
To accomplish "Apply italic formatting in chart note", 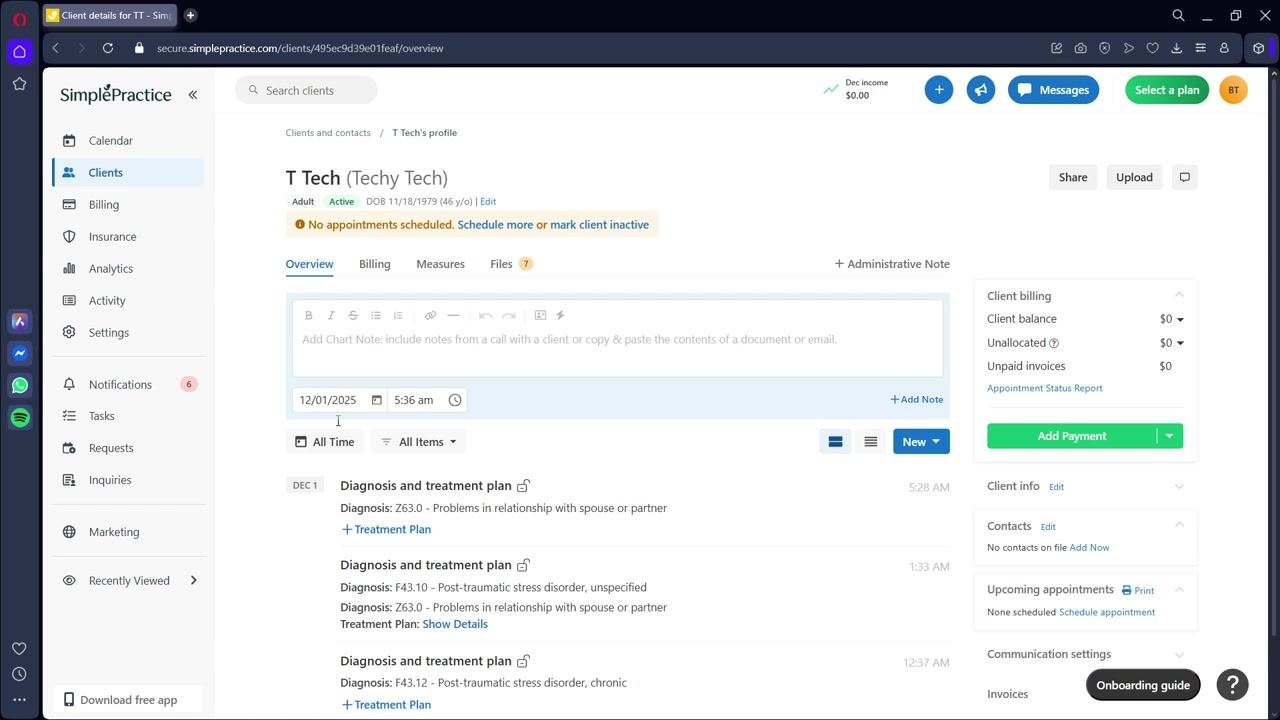I will coord(331,315).
